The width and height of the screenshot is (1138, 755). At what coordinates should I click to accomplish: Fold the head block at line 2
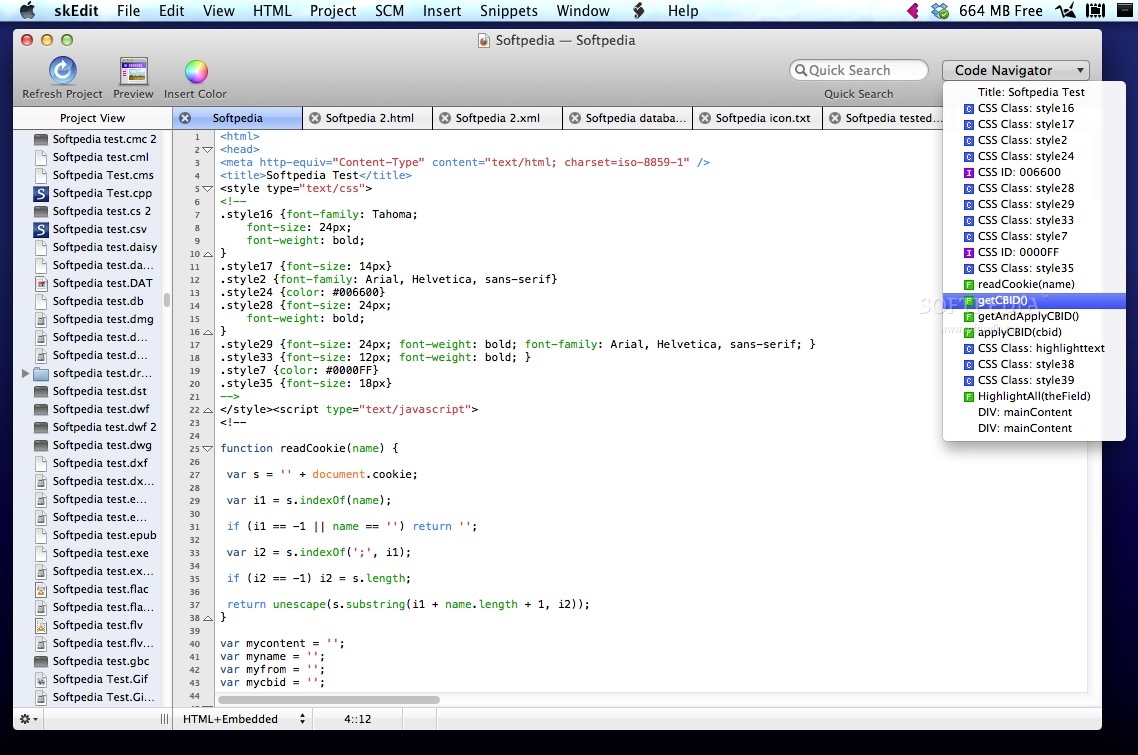tap(208, 150)
